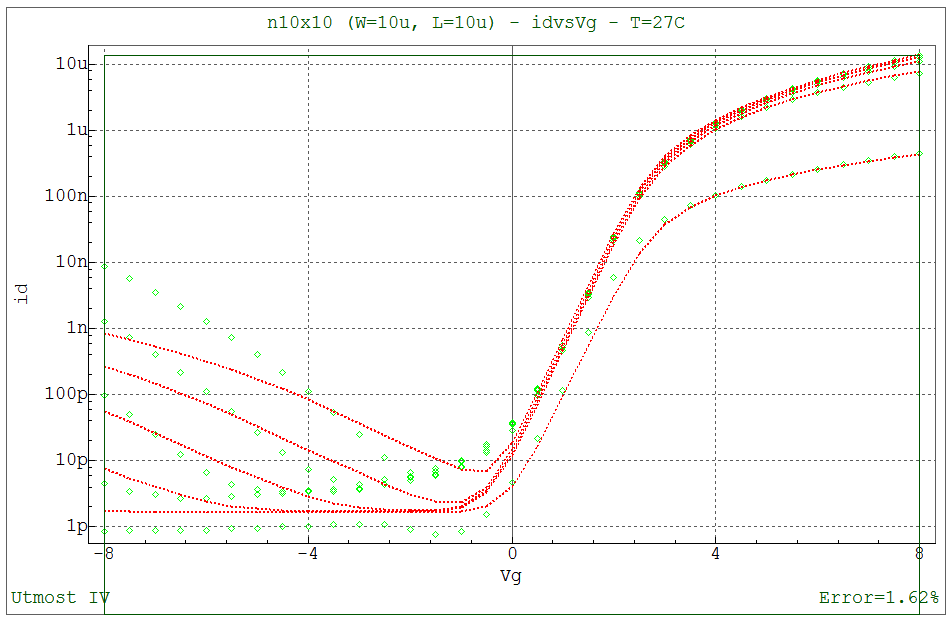Click the 'Utmost IV' label
The image size is (949, 617).
click(61, 598)
